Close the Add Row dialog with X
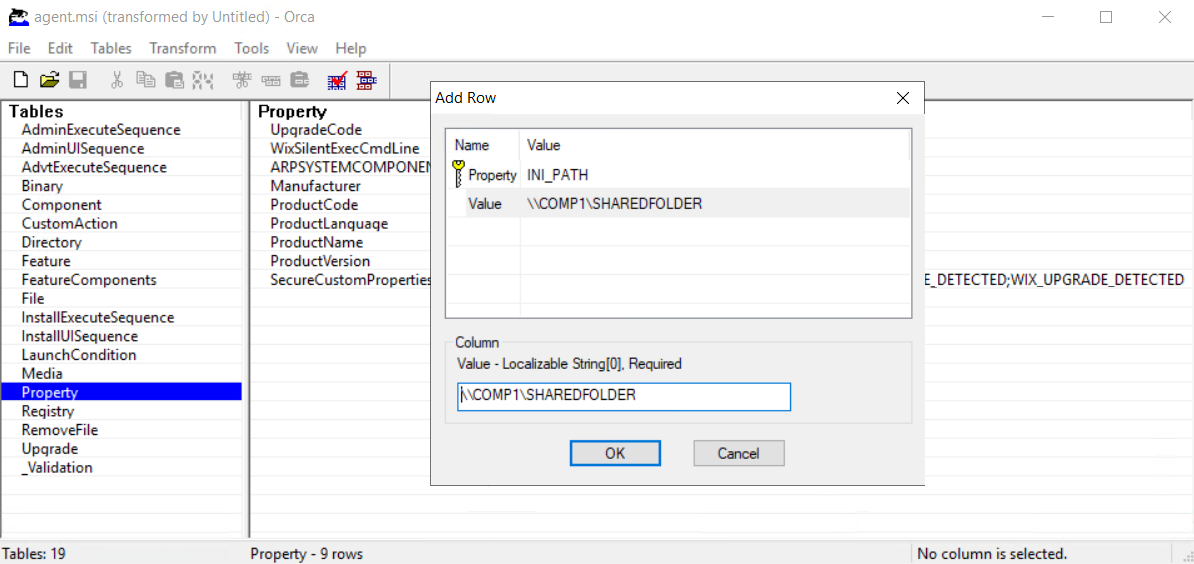Screen dimensions: 1194x564 point(902,98)
